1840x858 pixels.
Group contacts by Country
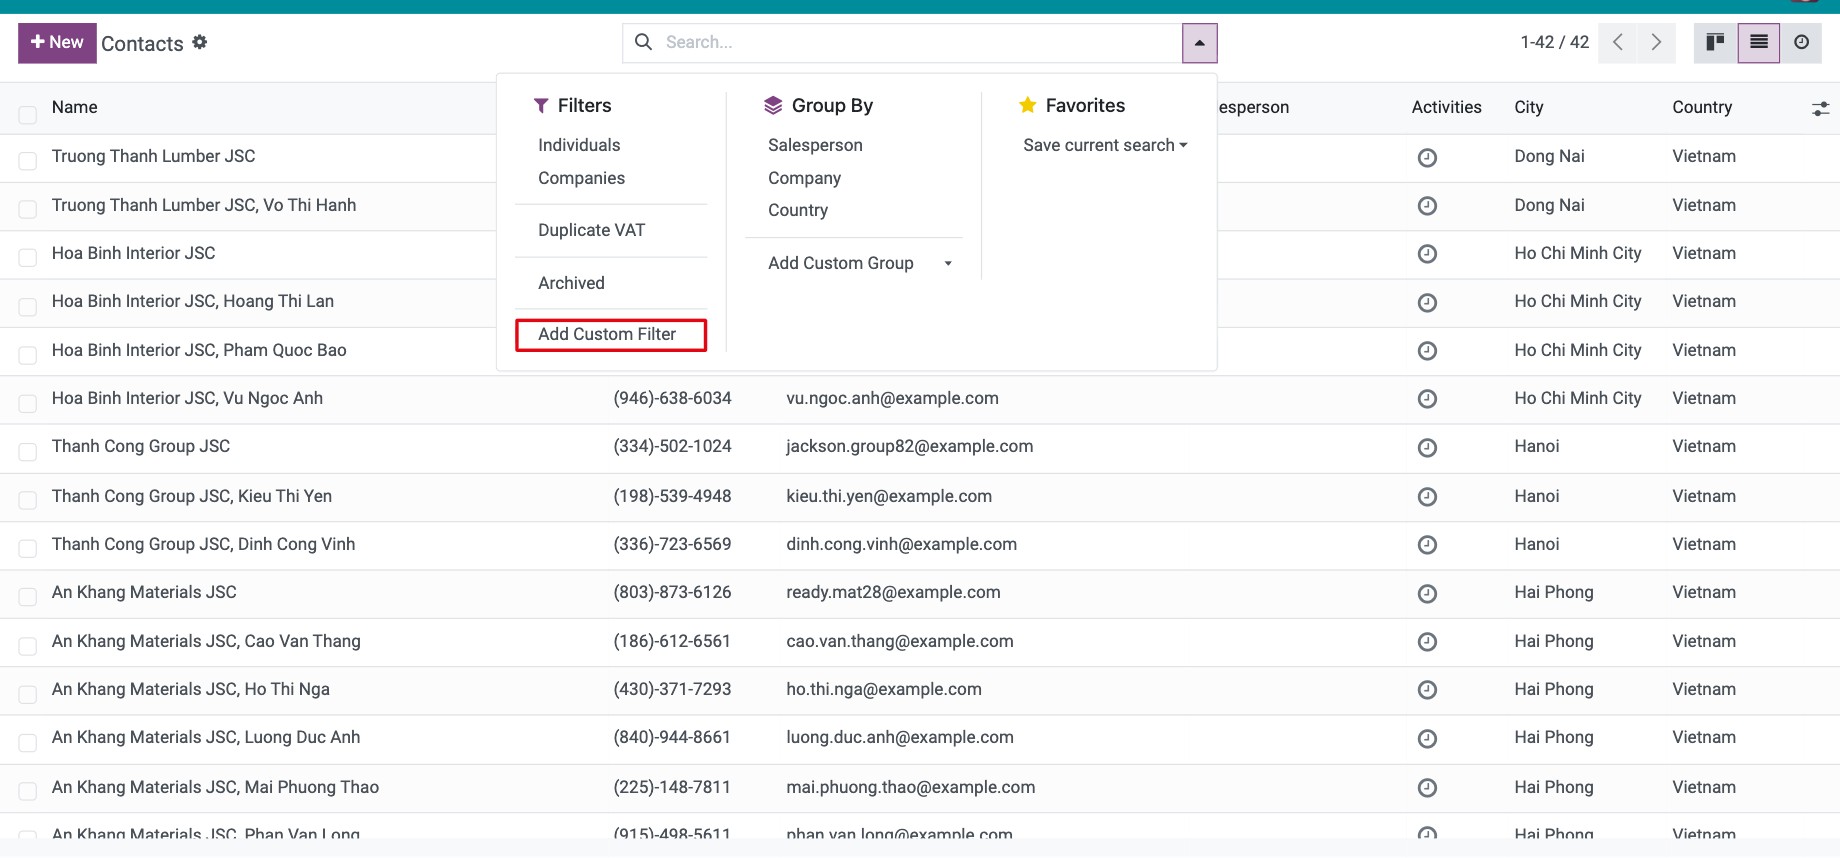coord(798,210)
